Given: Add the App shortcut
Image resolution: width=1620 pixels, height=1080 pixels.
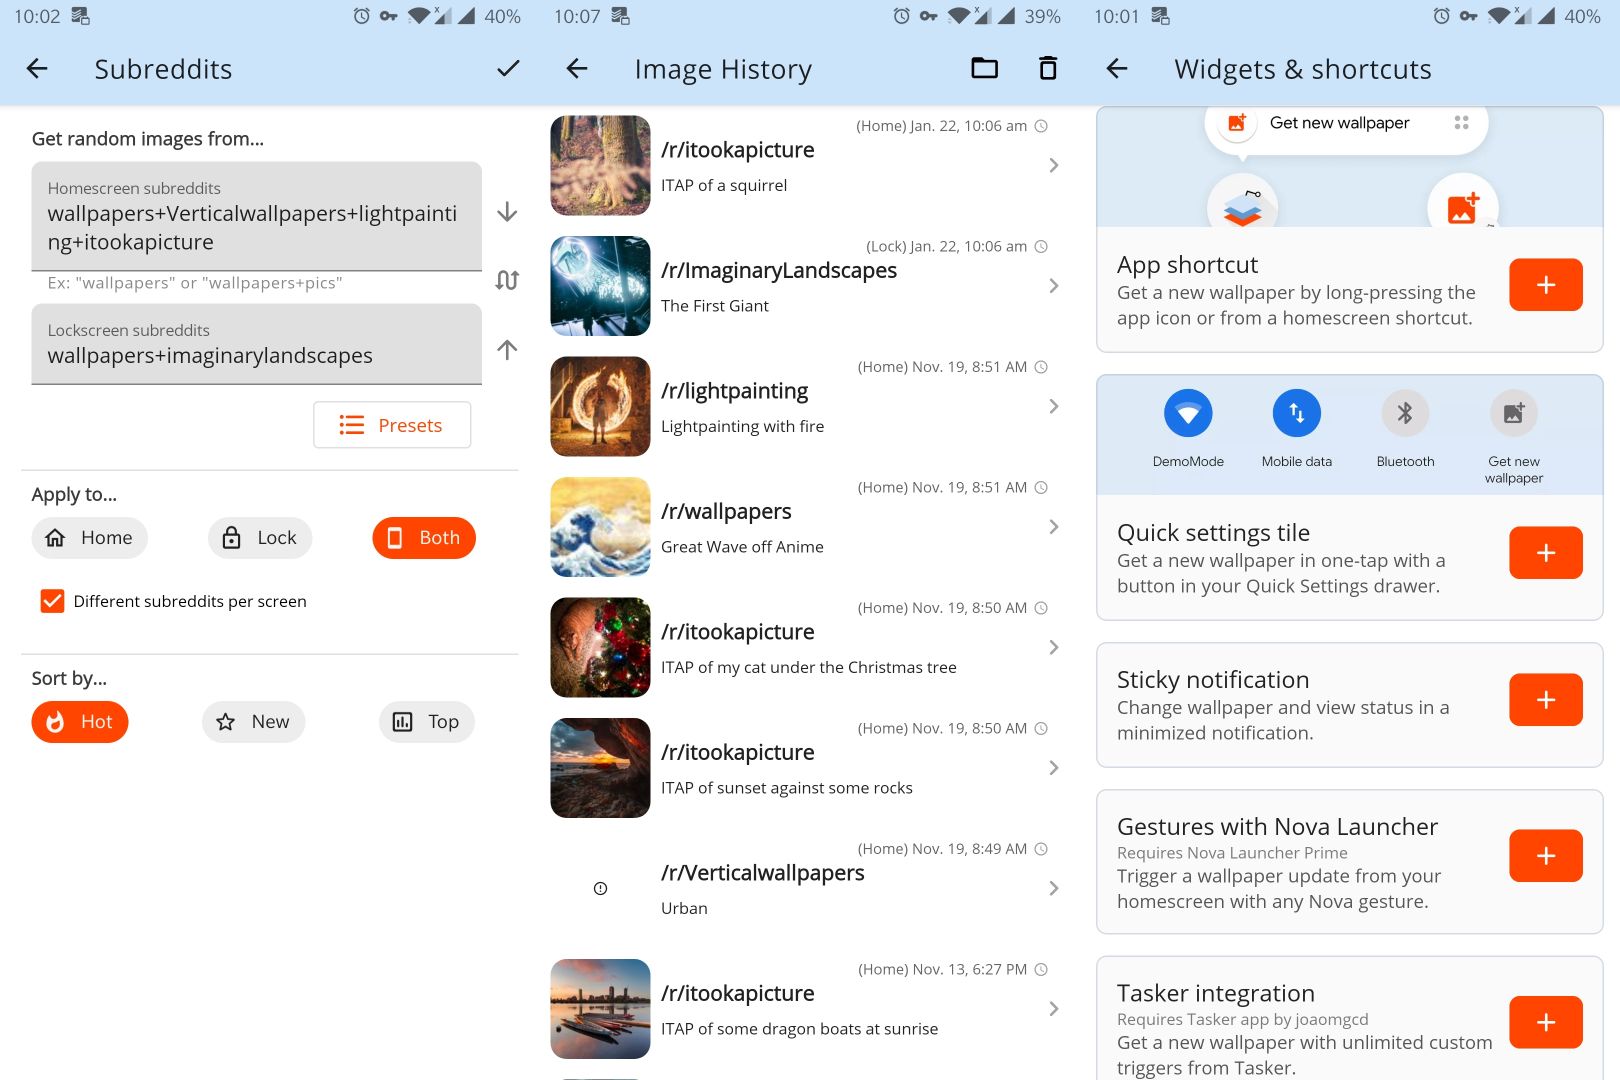Looking at the screenshot, I should pyautogui.click(x=1546, y=285).
